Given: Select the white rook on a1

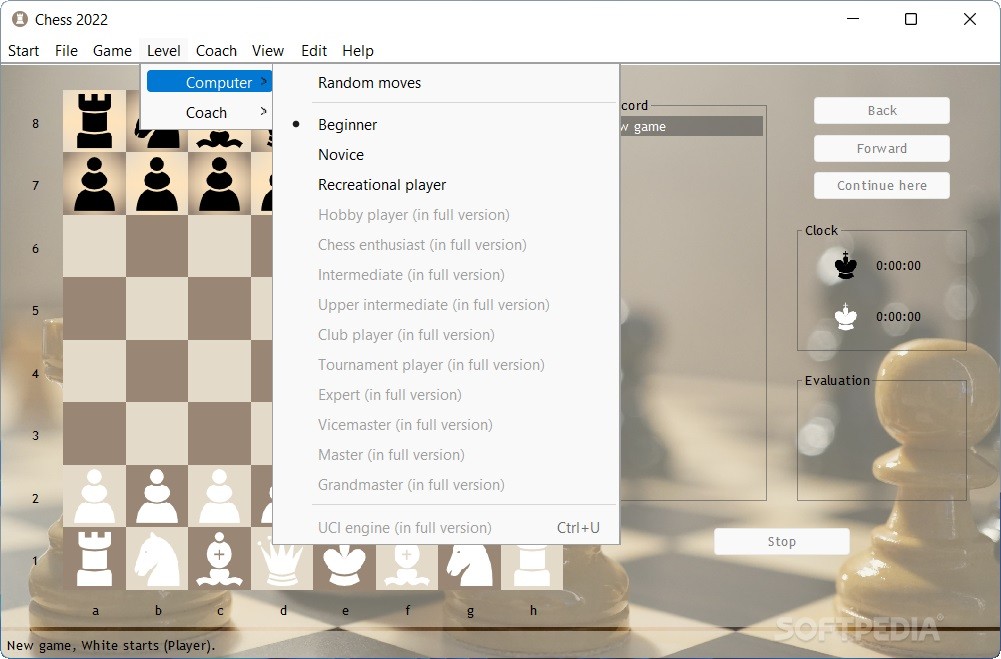Looking at the screenshot, I should [94, 559].
